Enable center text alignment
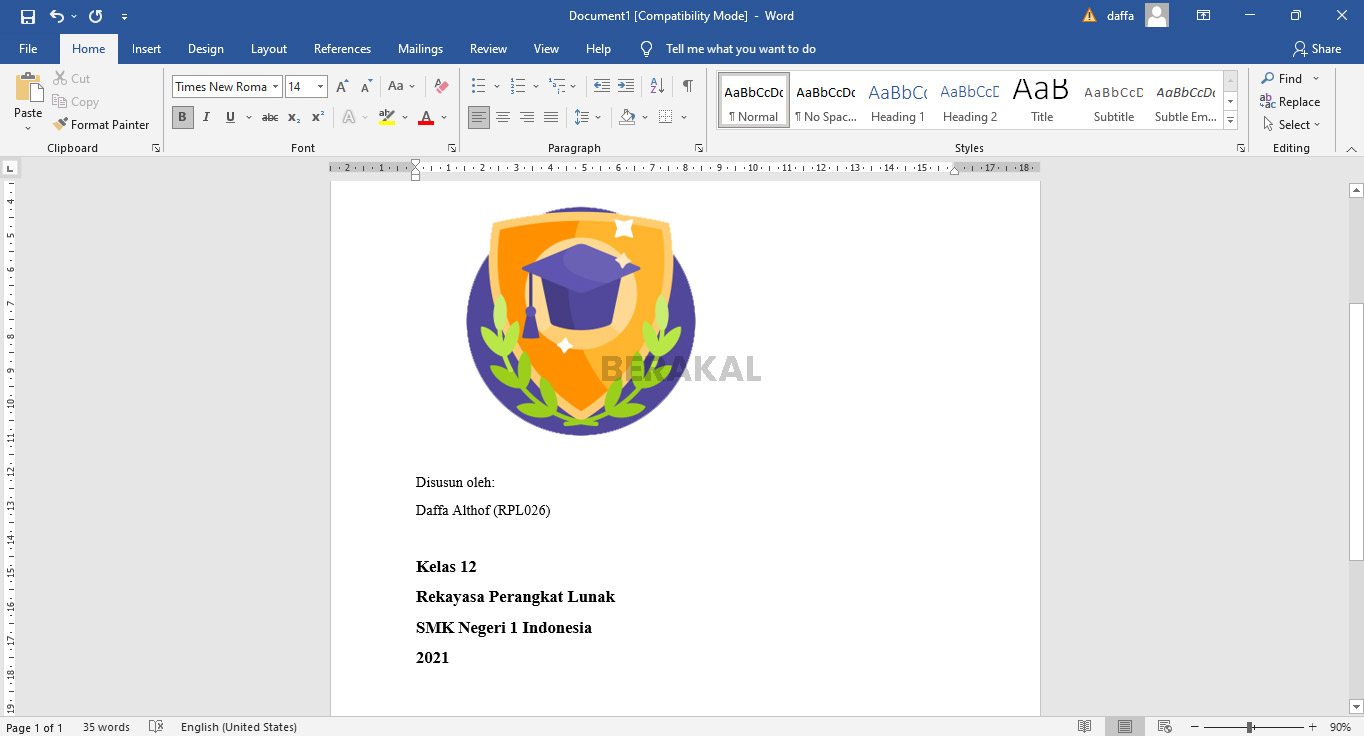 point(503,117)
